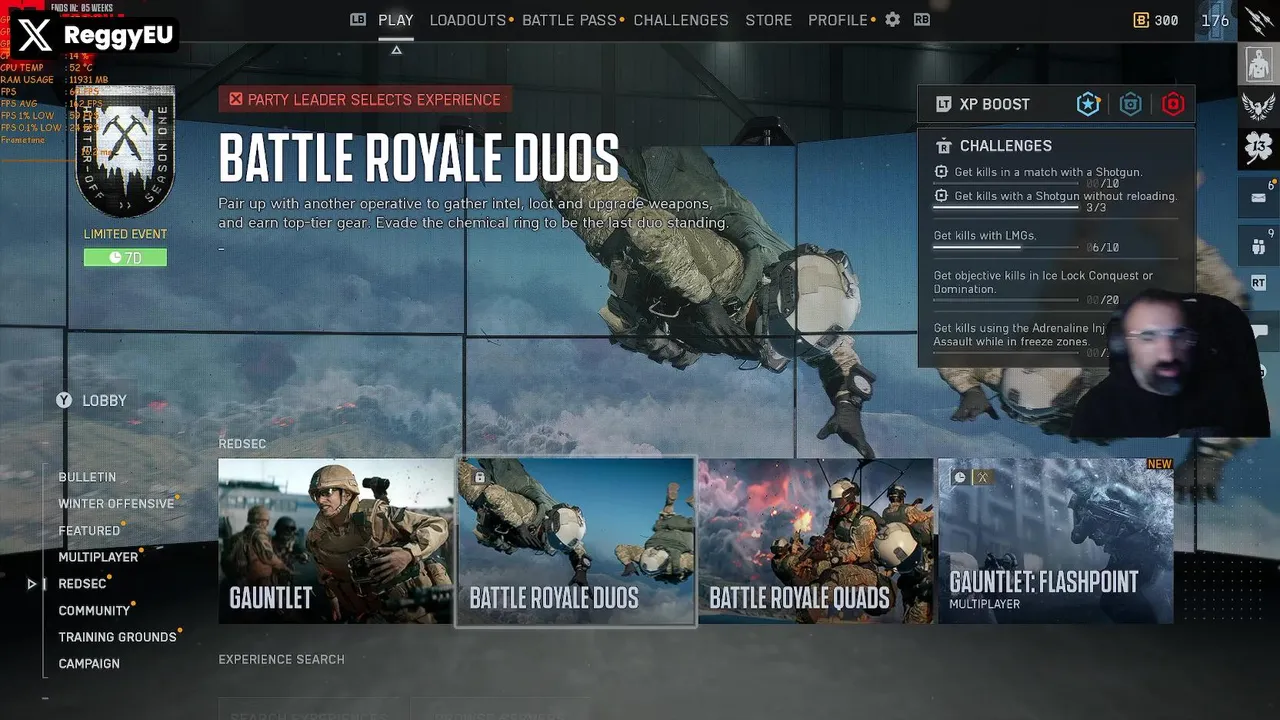Open the BATTLE PASS tab
Screen dimensions: 1280x720
coord(569,20)
